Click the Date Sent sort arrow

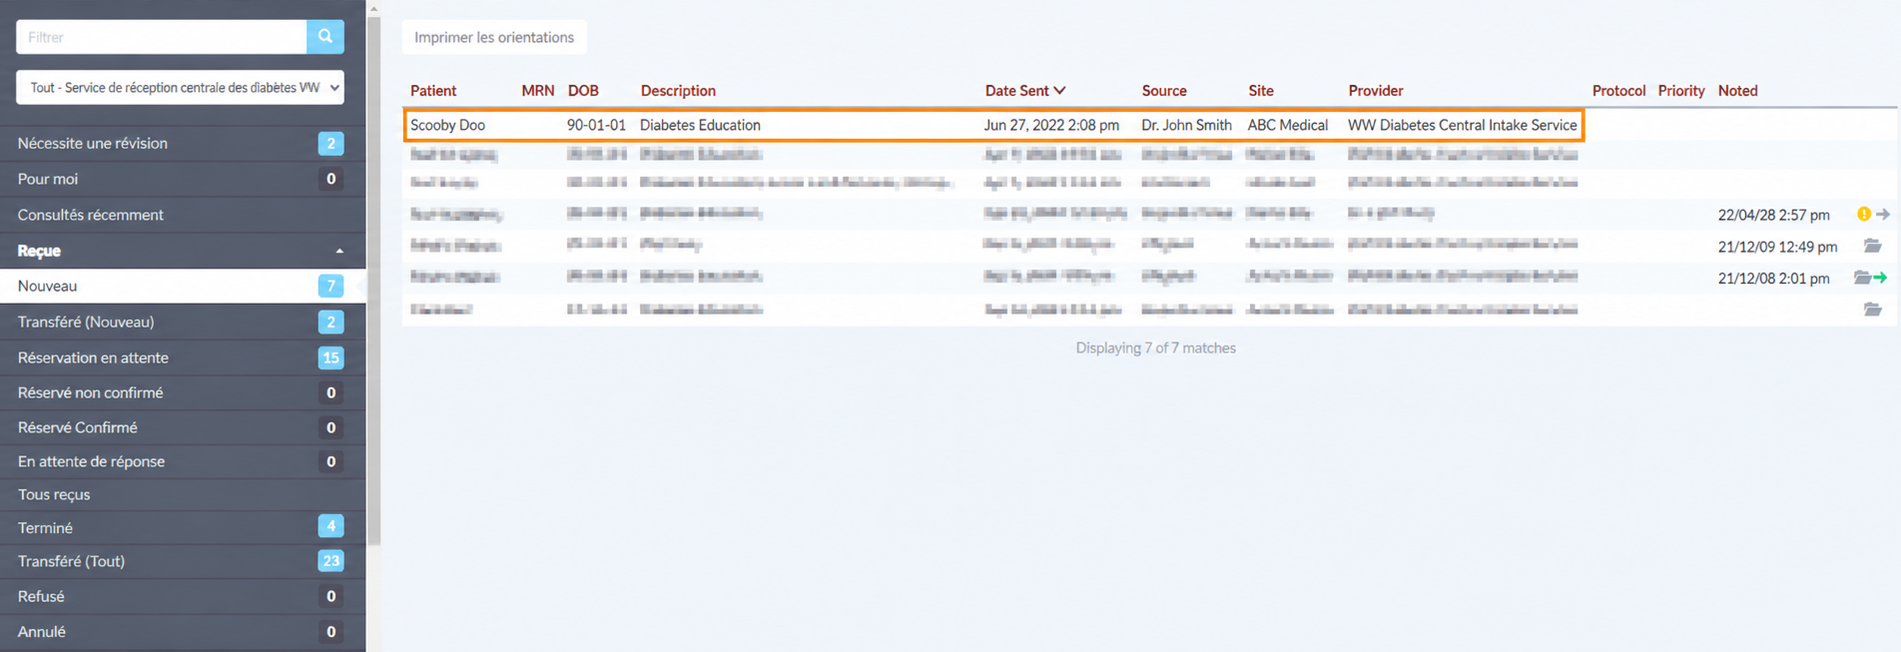[1059, 90]
